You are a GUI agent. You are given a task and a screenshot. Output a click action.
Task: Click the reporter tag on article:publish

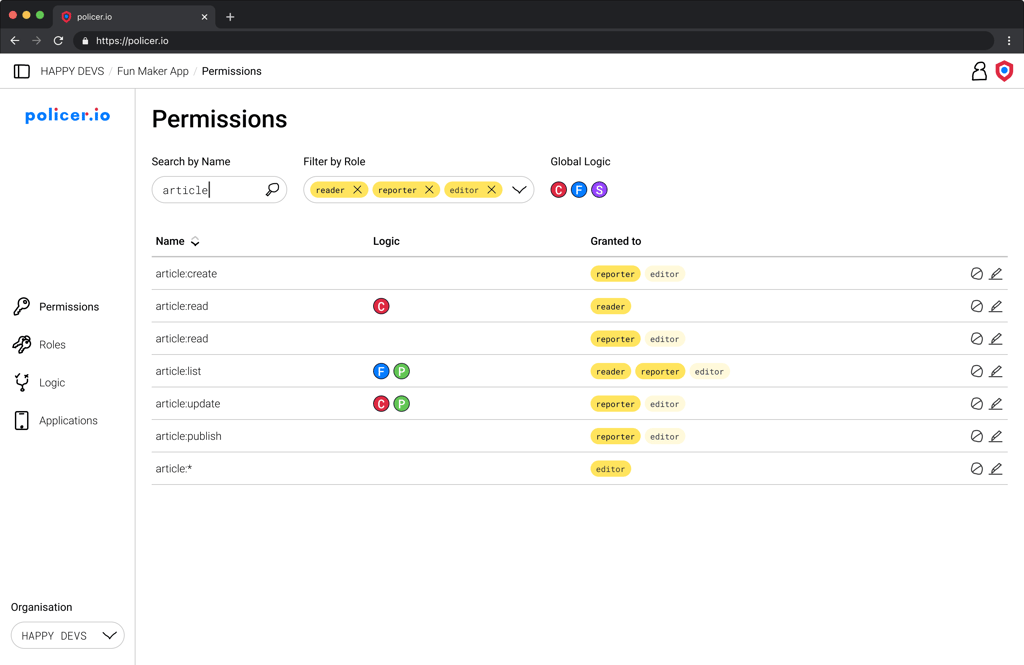pos(615,436)
